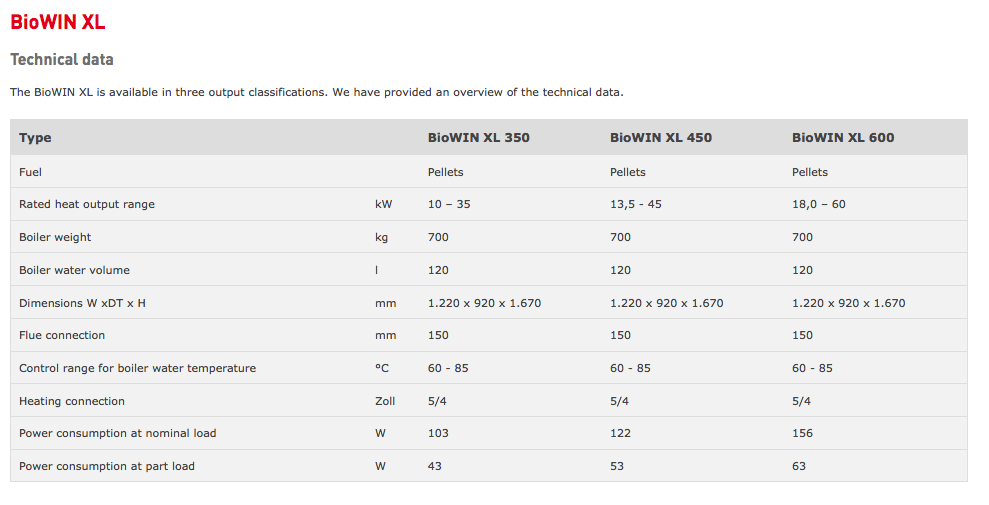Click the 10 – 35 heat output value
Viewport: 989px width, 505px height.
coord(448,204)
